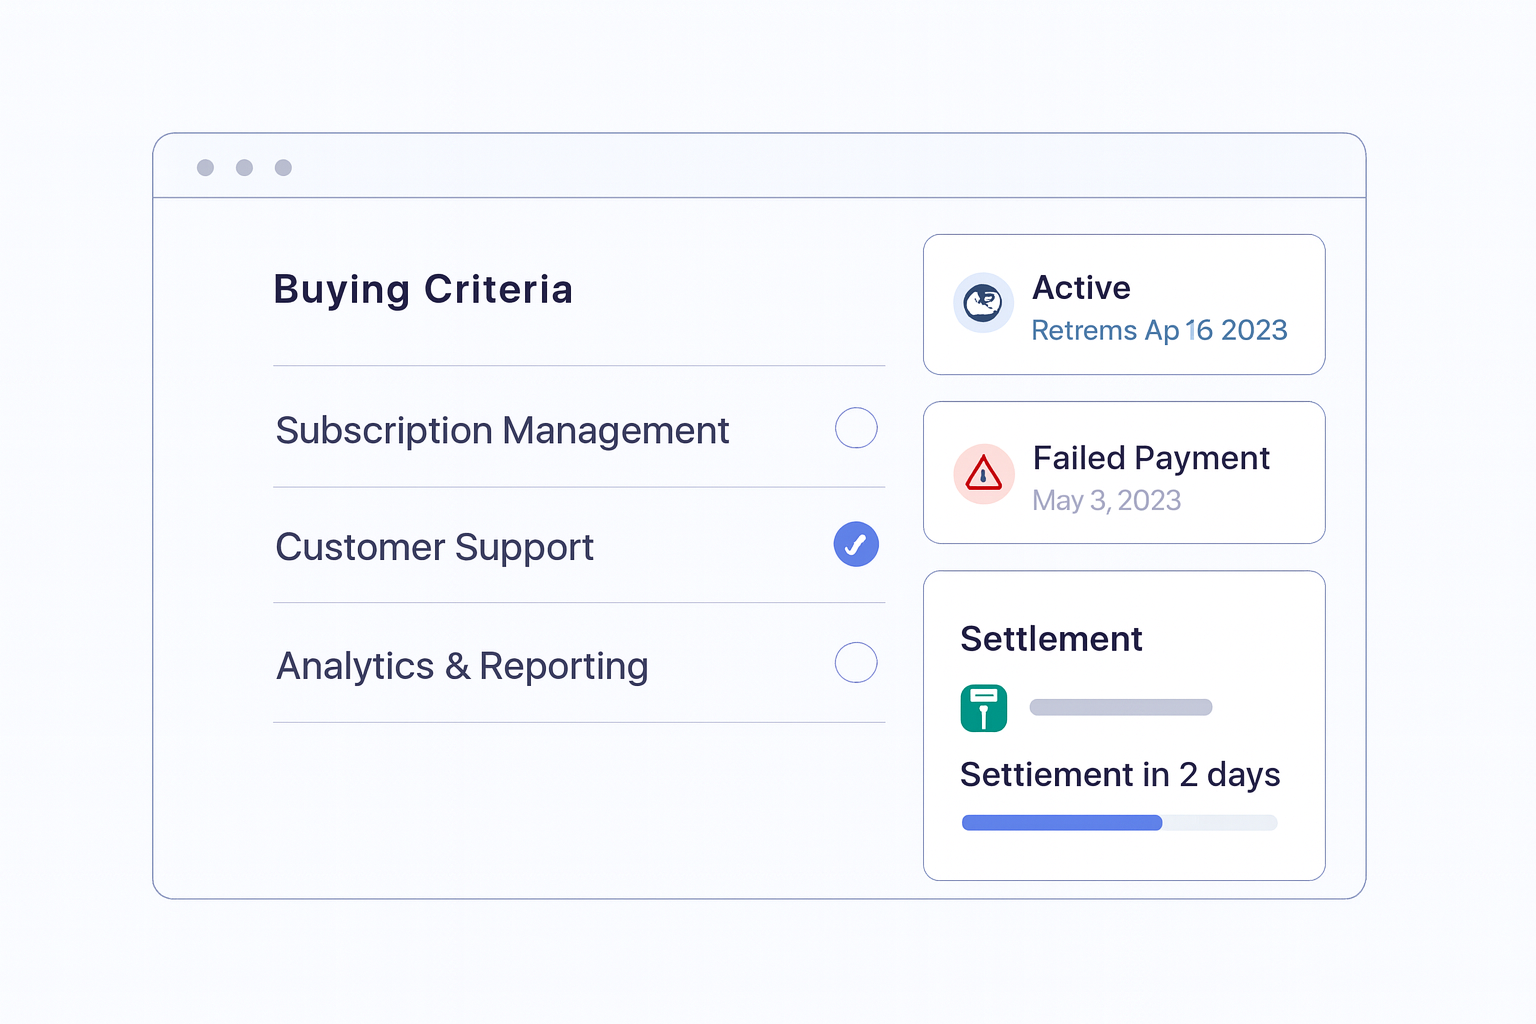Select the Subscription Management radio button
Screen dimensions: 1536x1024
click(x=856, y=428)
